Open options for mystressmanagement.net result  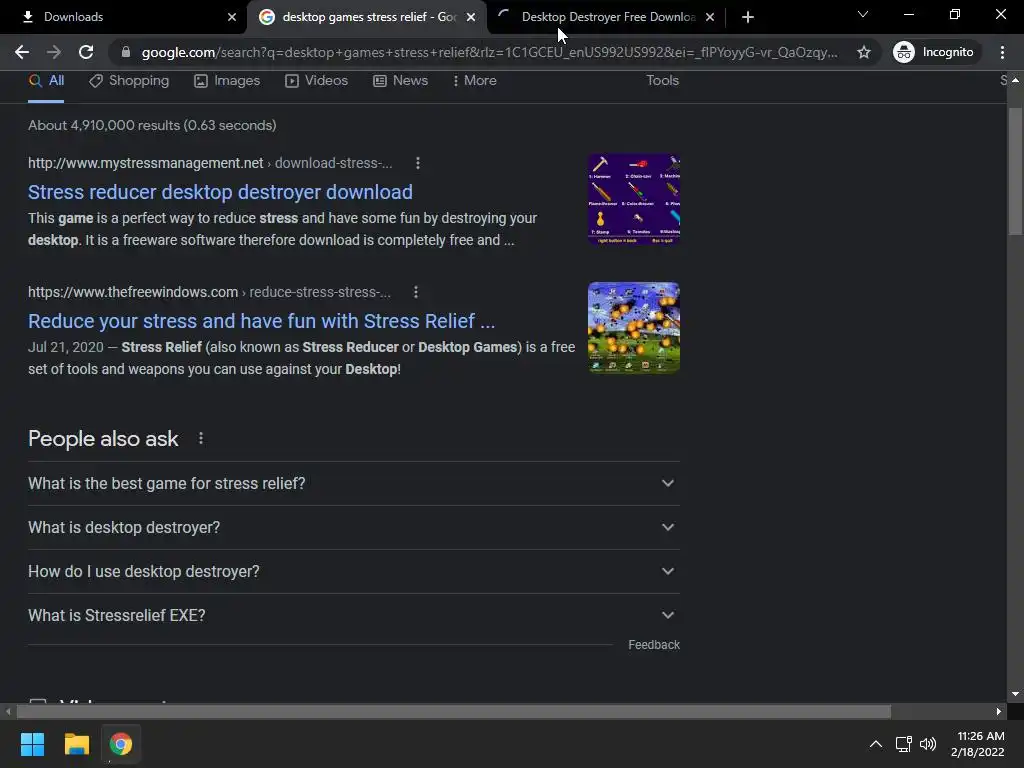point(418,163)
